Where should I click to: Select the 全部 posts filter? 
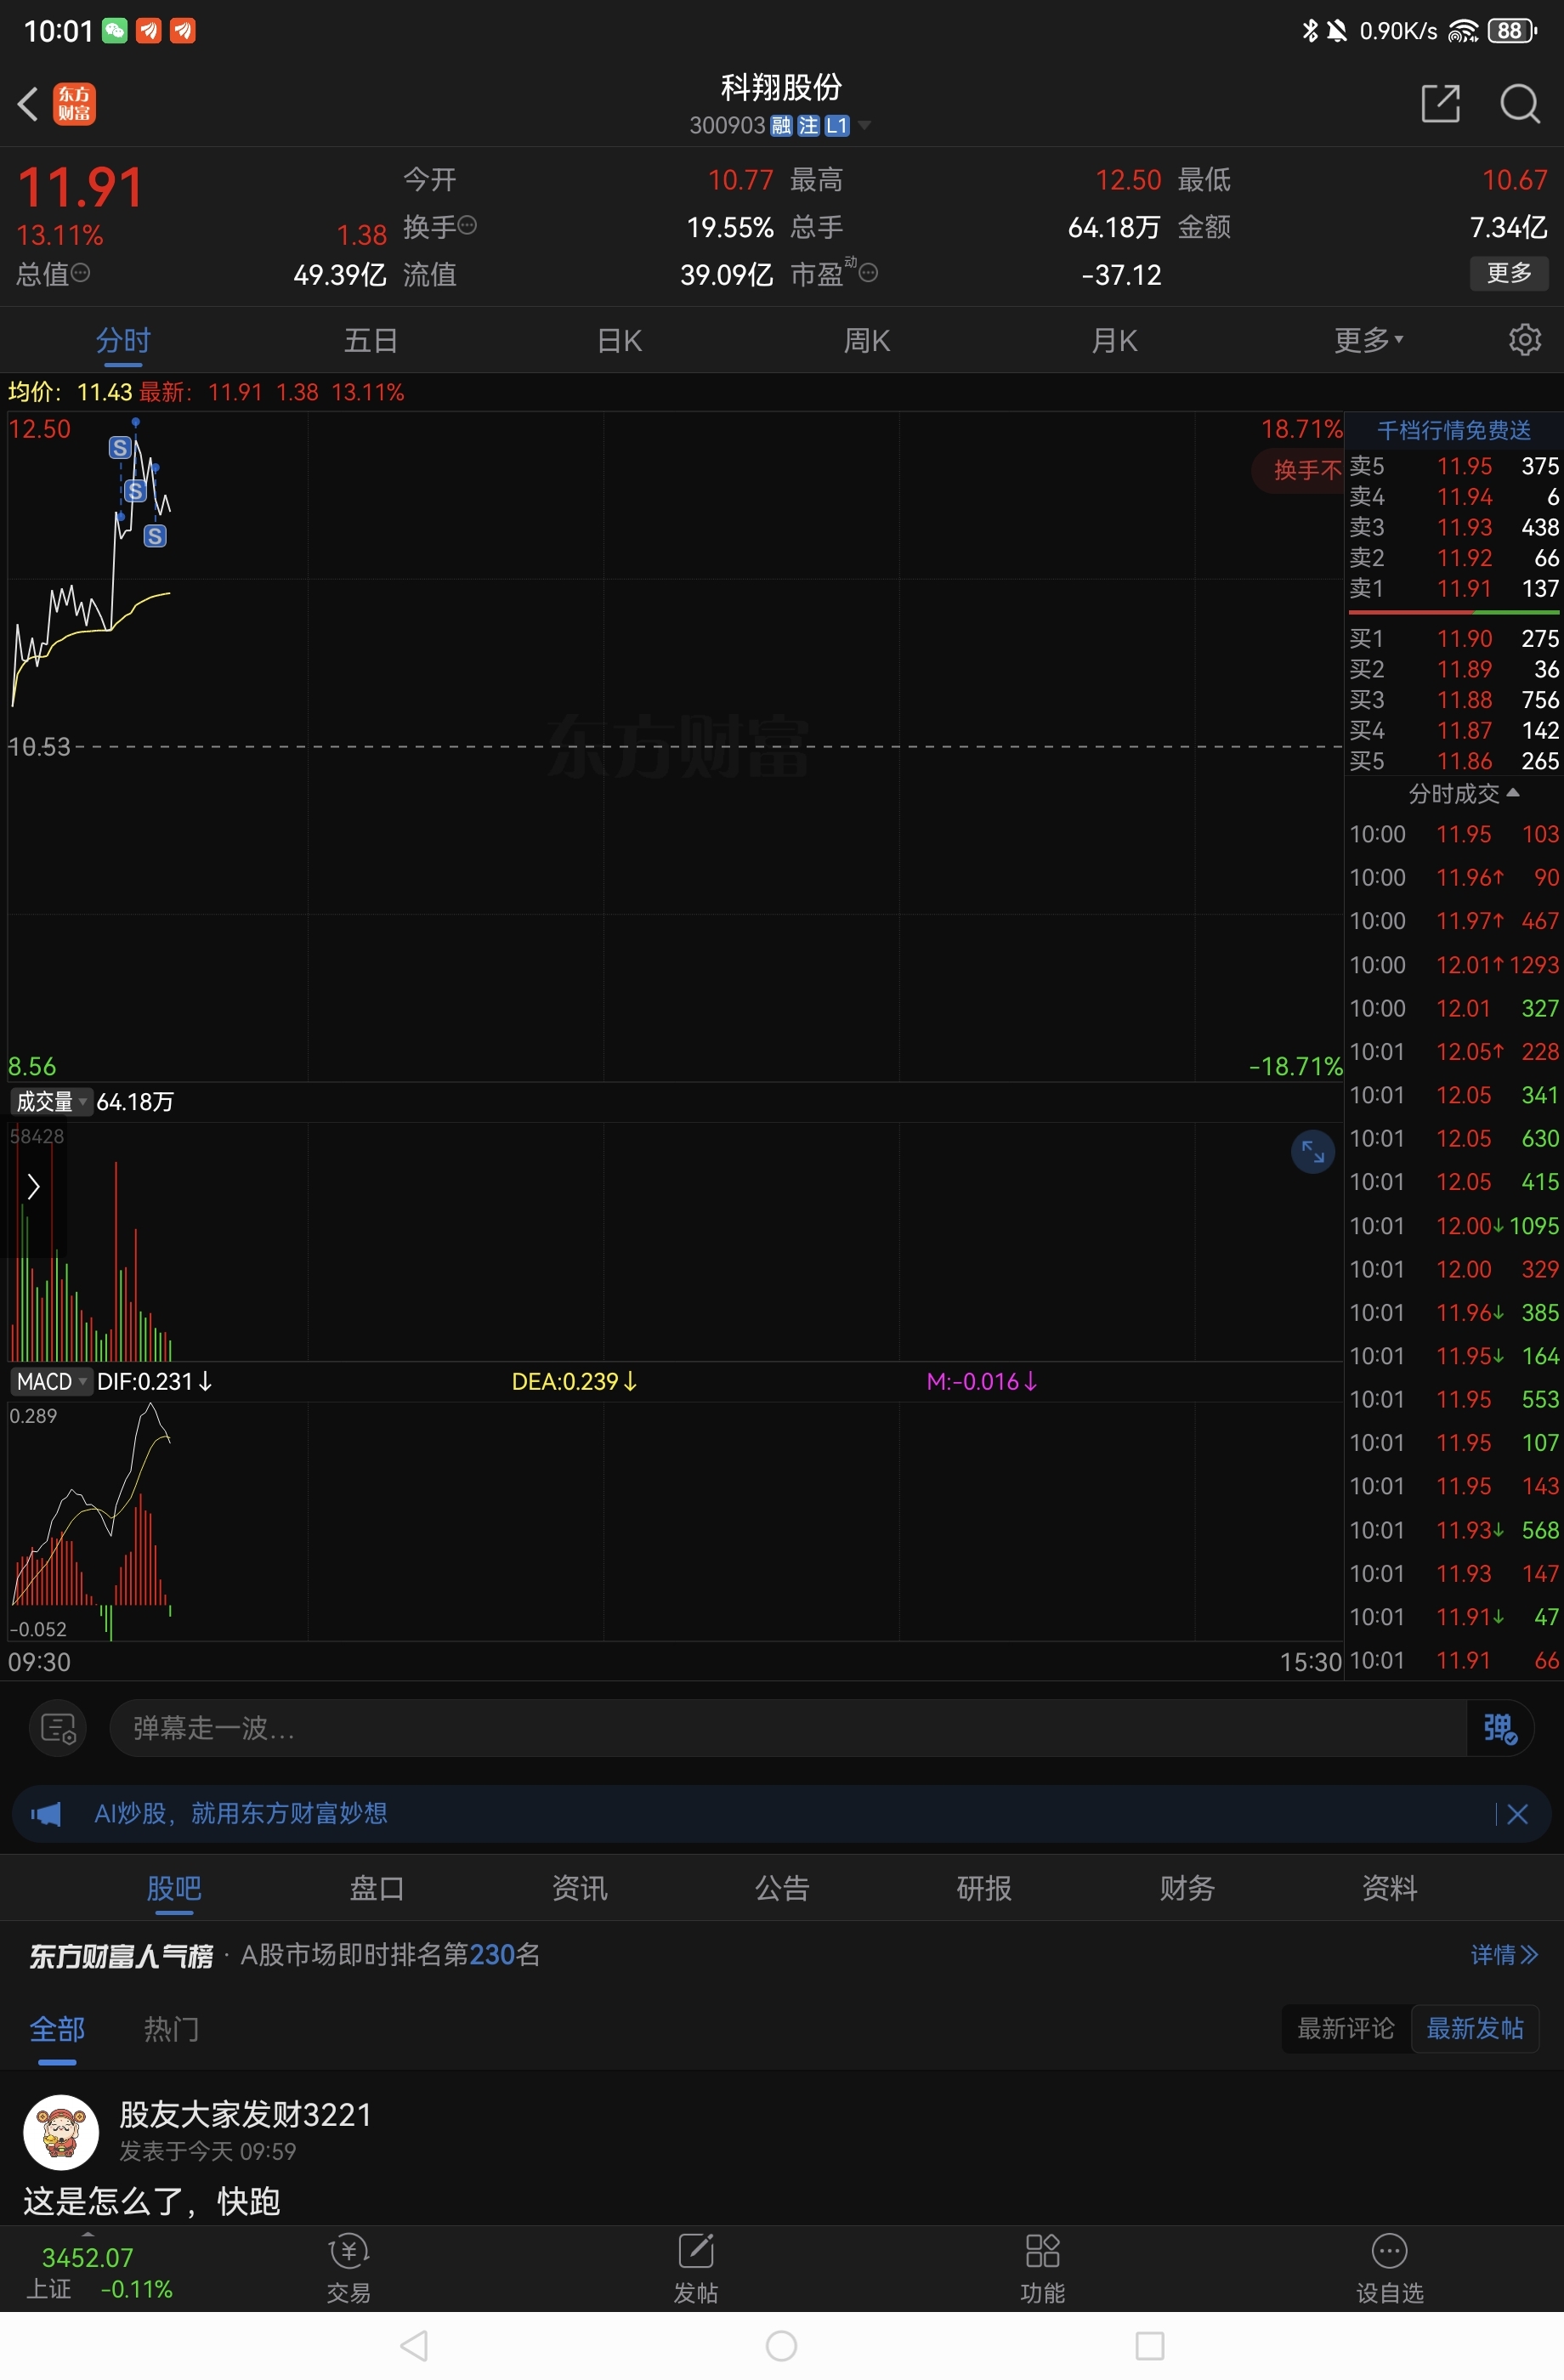point(57,2029)
